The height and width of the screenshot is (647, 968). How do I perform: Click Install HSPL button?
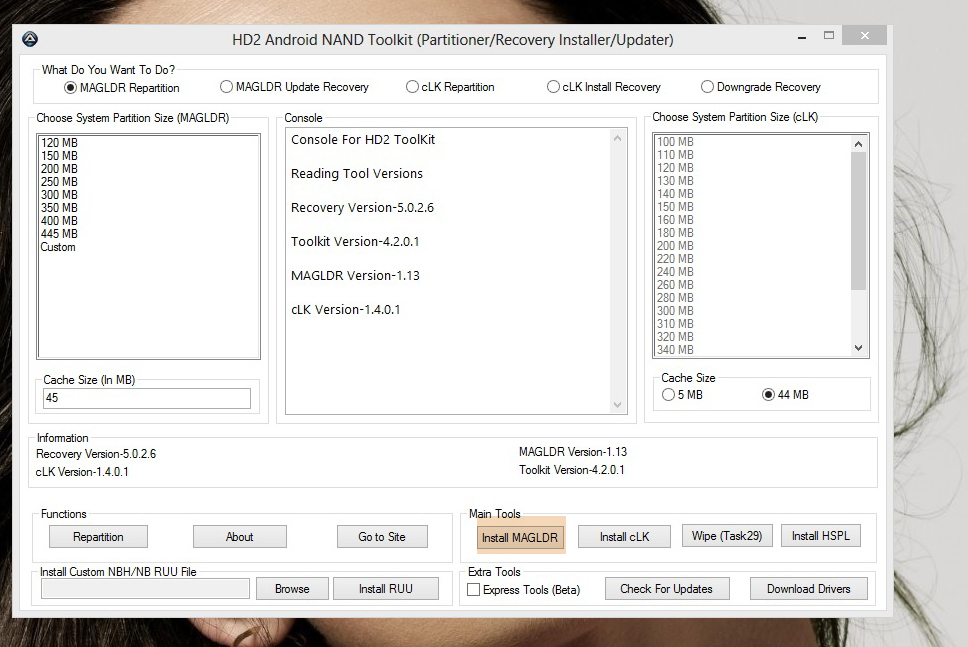(x=820, y=536)
